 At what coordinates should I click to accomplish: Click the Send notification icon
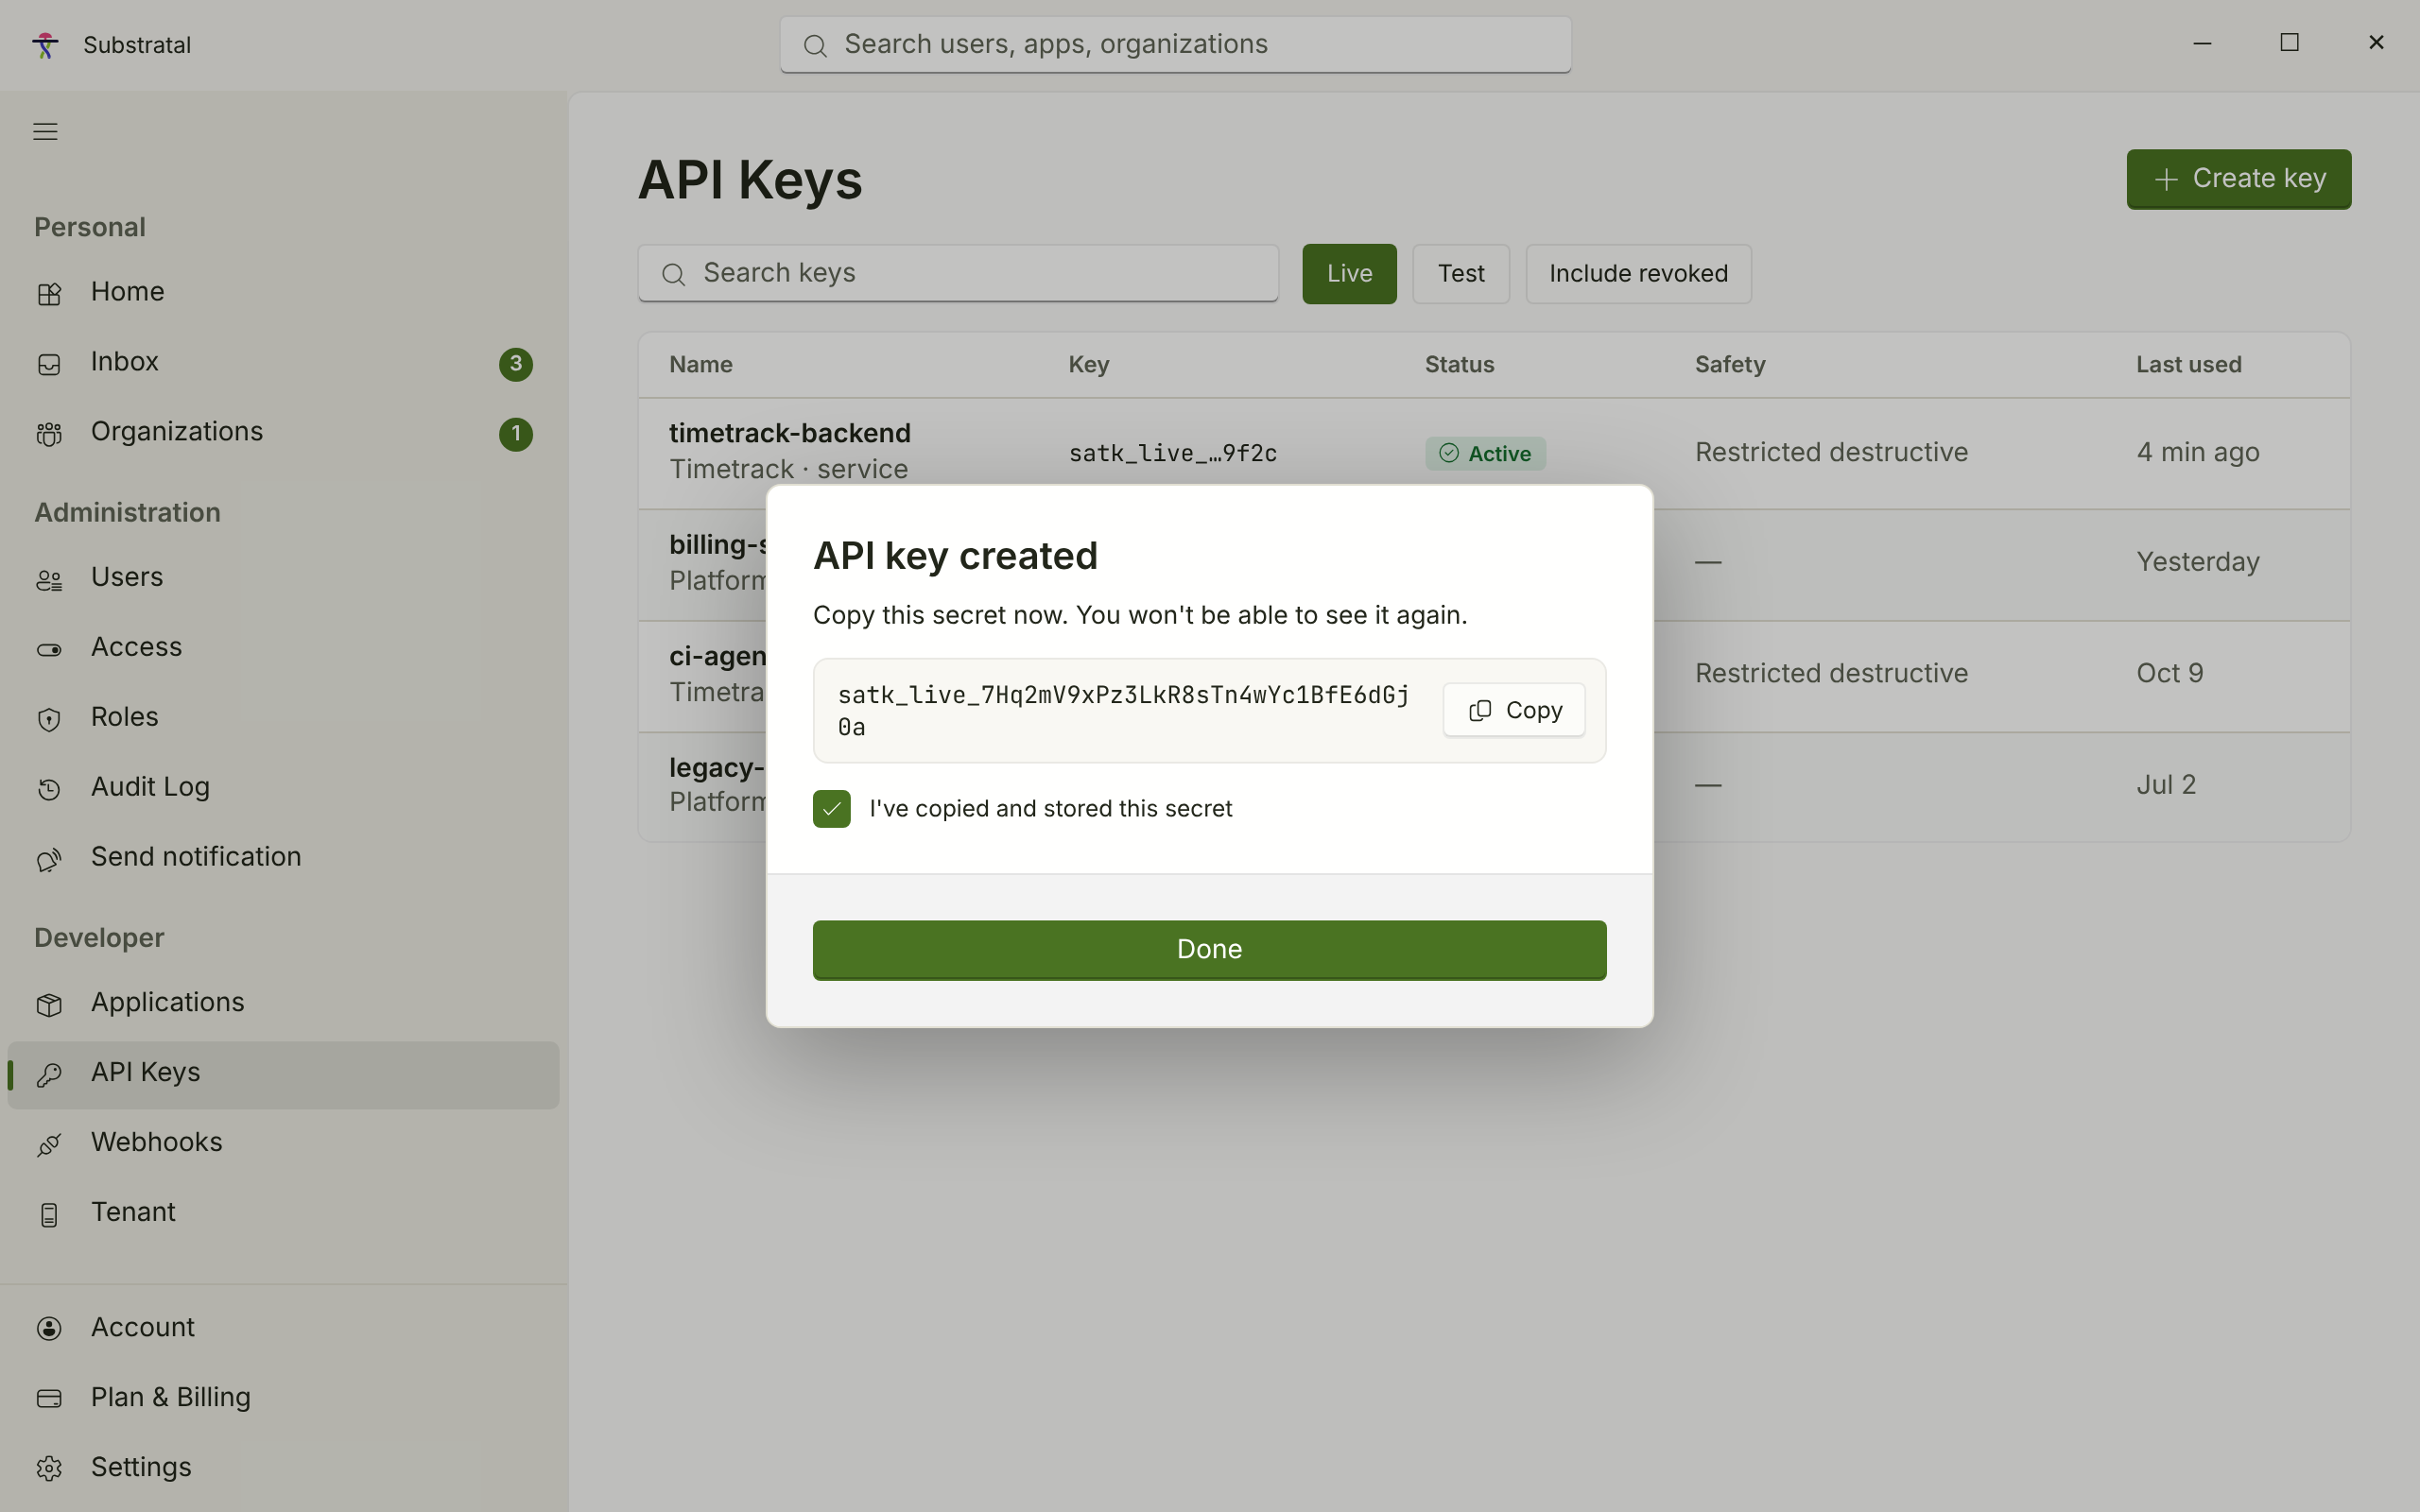(49, 859)
